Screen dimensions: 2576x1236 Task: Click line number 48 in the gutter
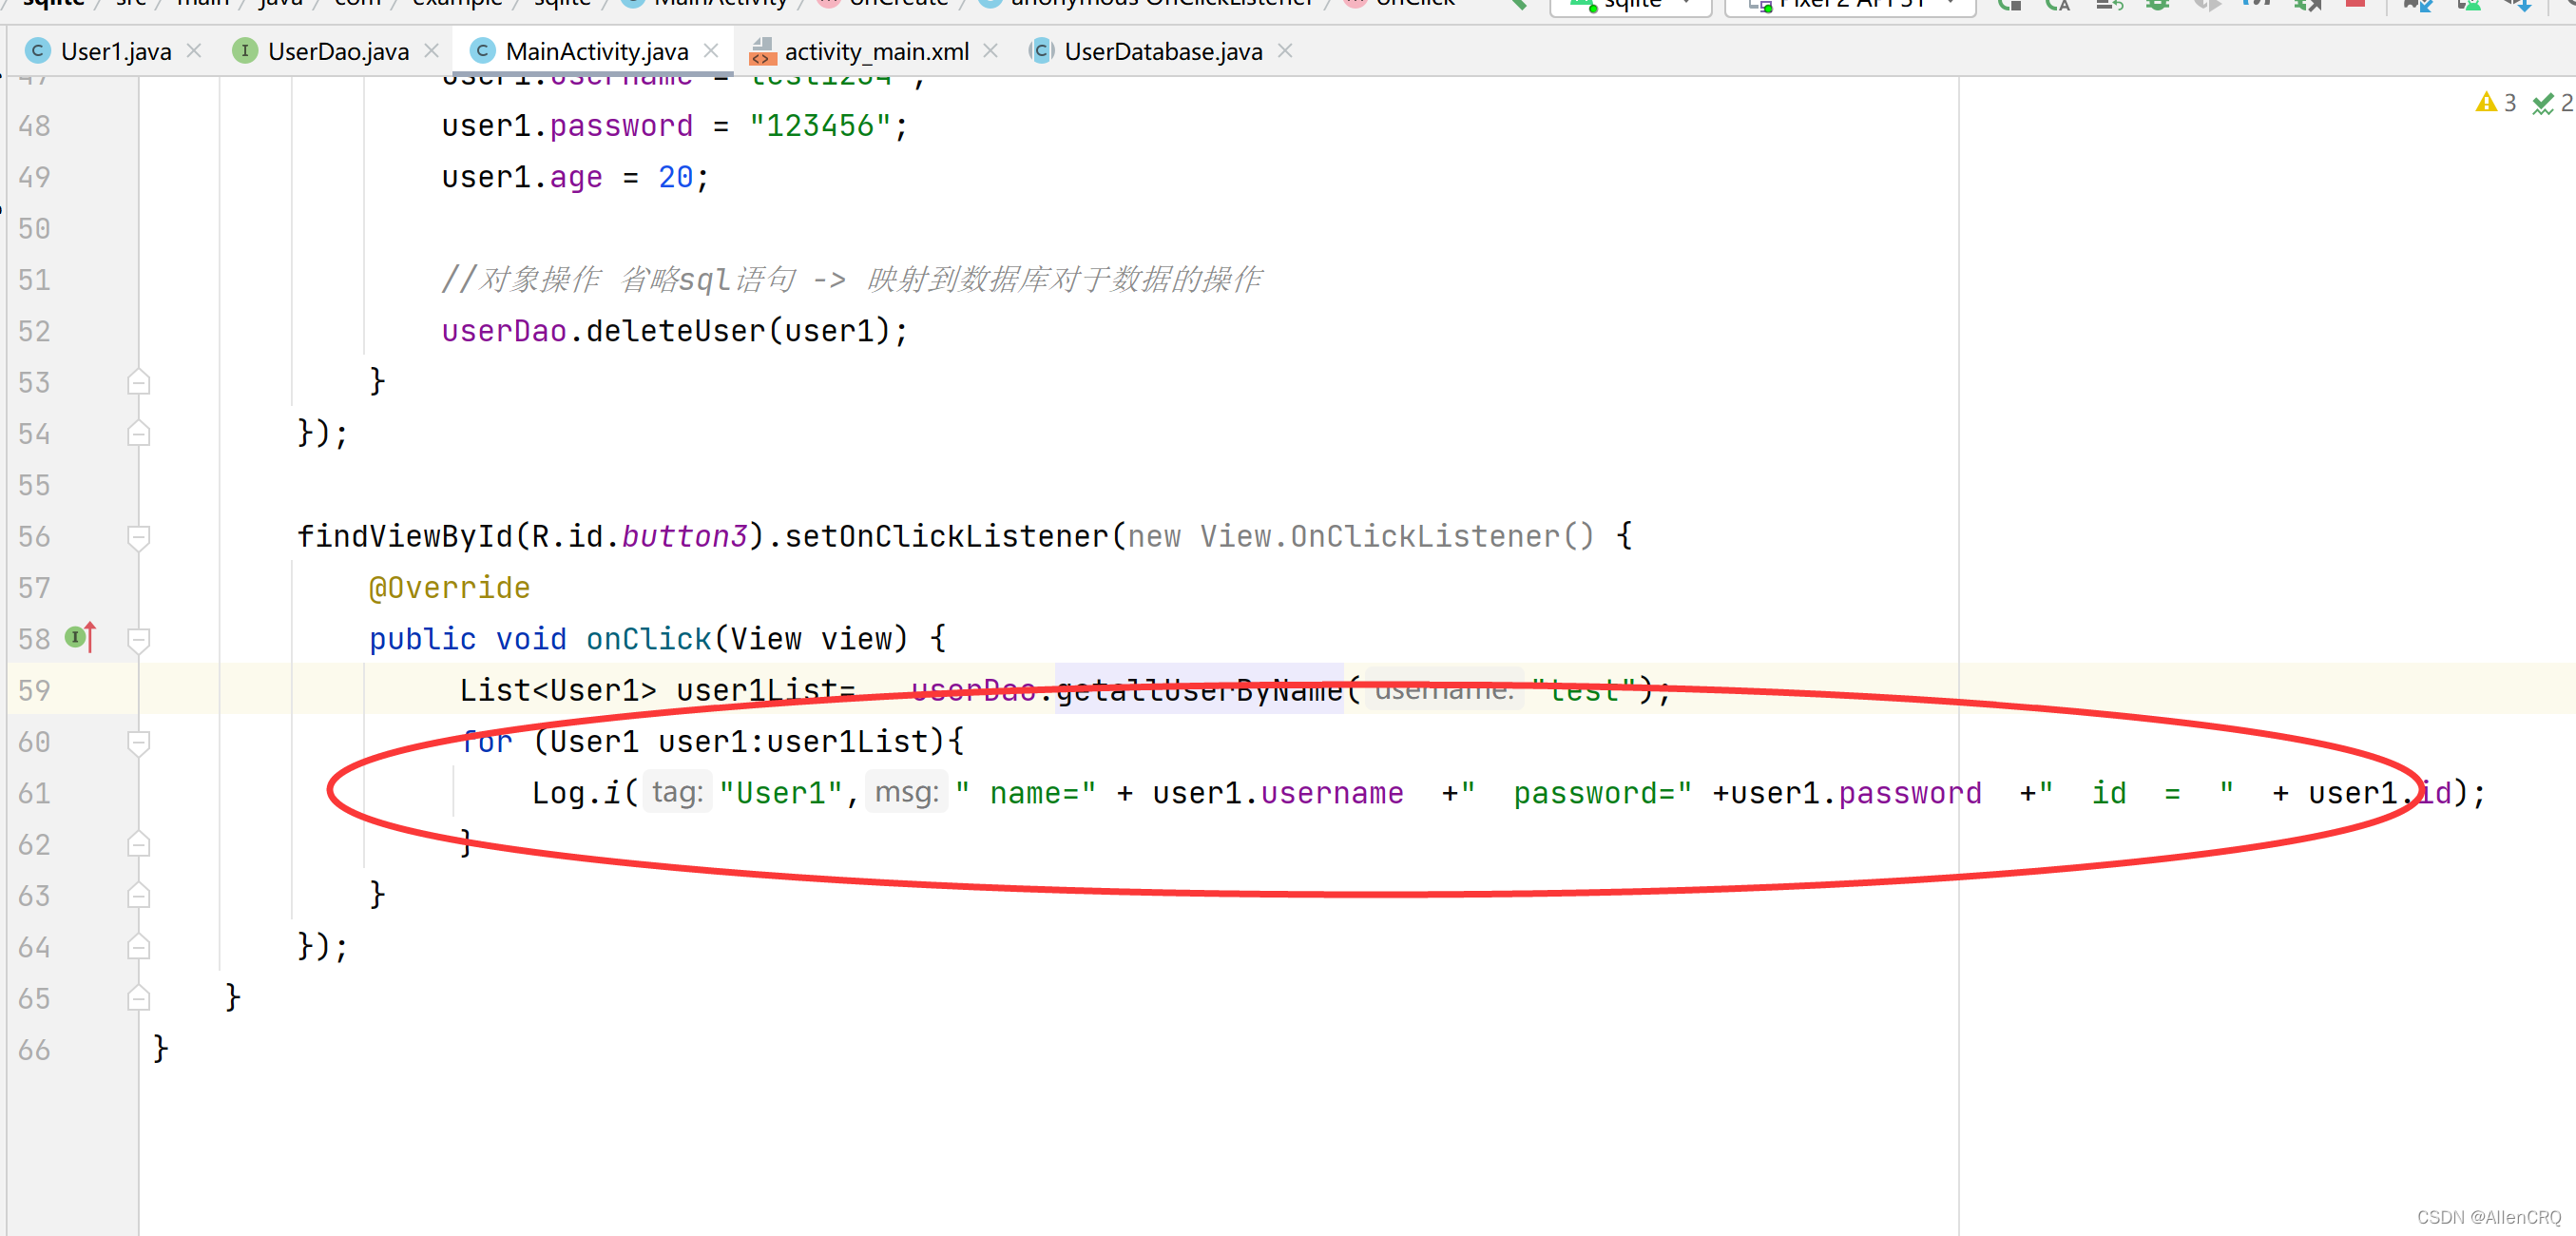point(34,126)
